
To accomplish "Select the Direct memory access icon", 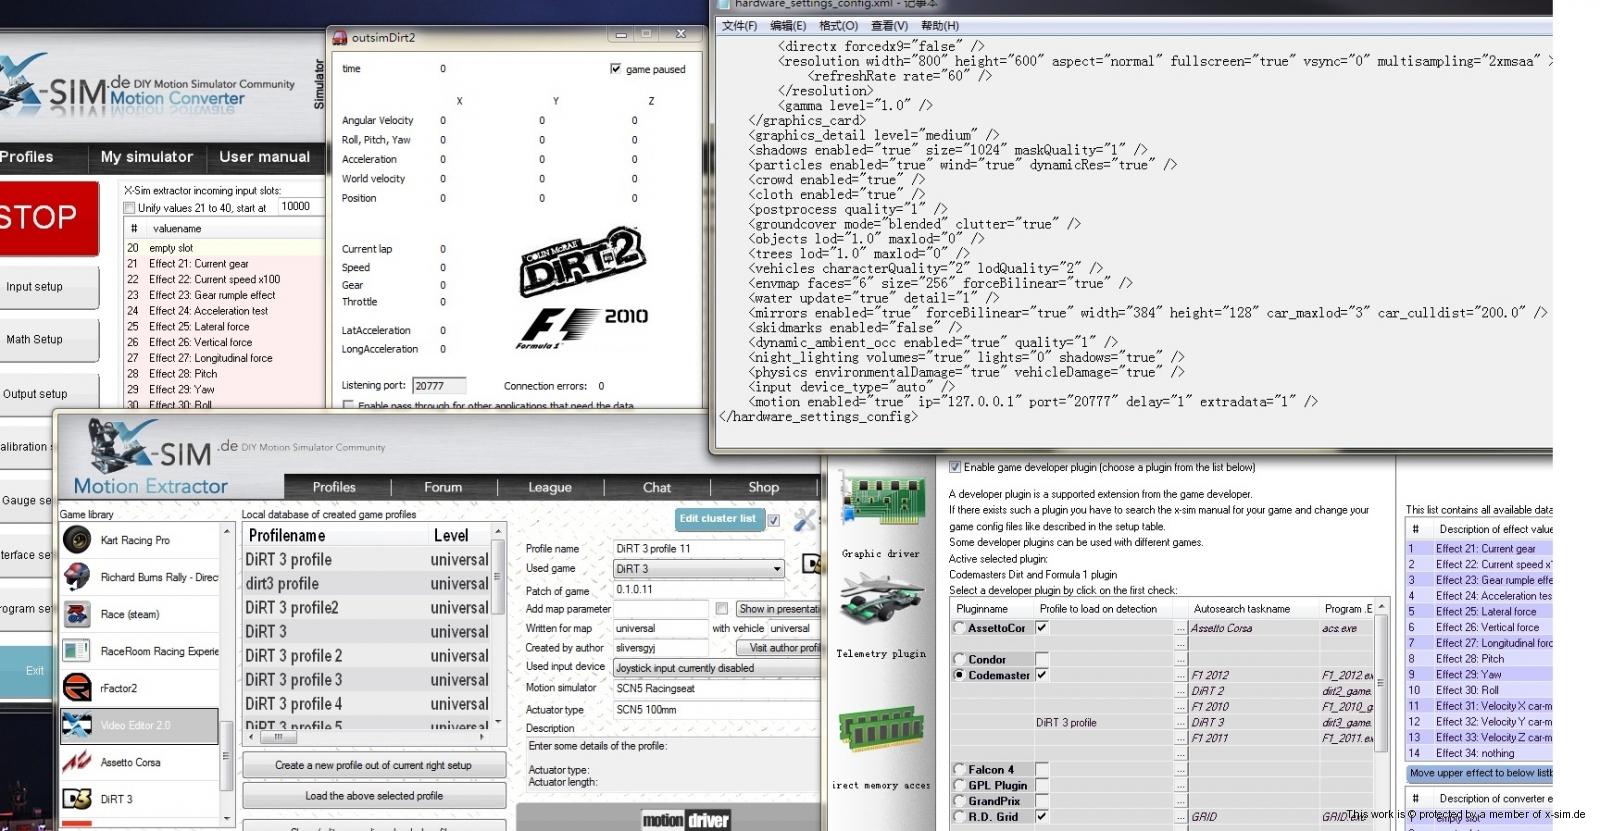I will tap(879, 730).
